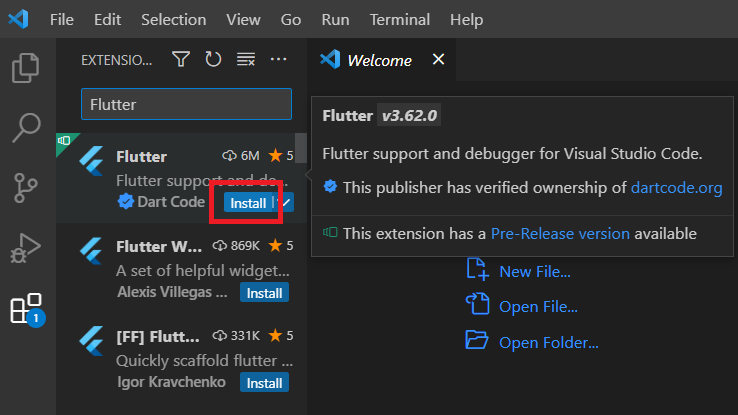Click the extensions search input field

pos(185,104)
